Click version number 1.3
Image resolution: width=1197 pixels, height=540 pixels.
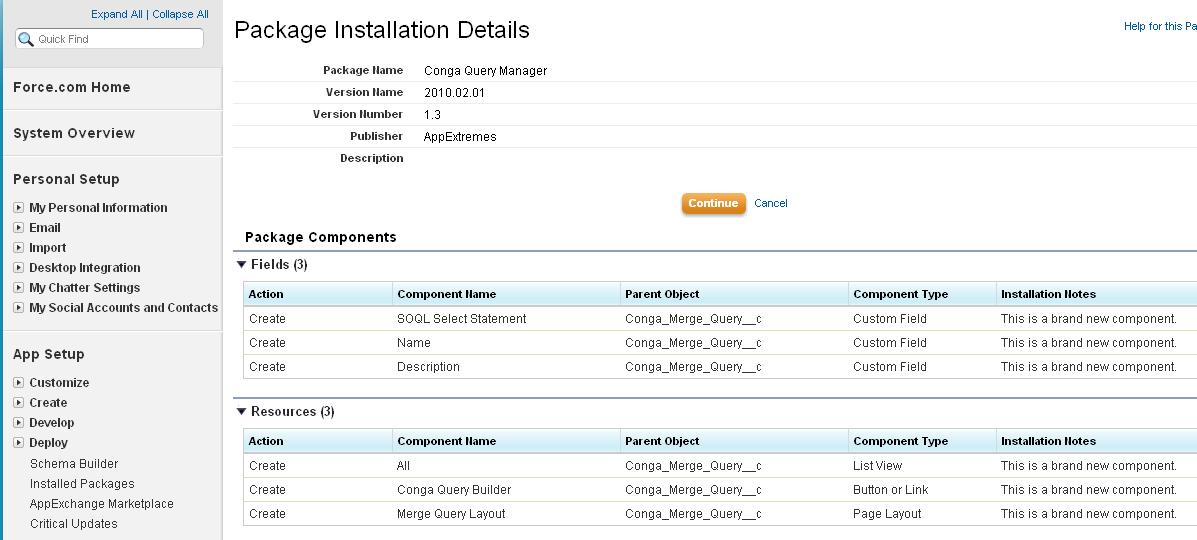[x=432, y=115]
